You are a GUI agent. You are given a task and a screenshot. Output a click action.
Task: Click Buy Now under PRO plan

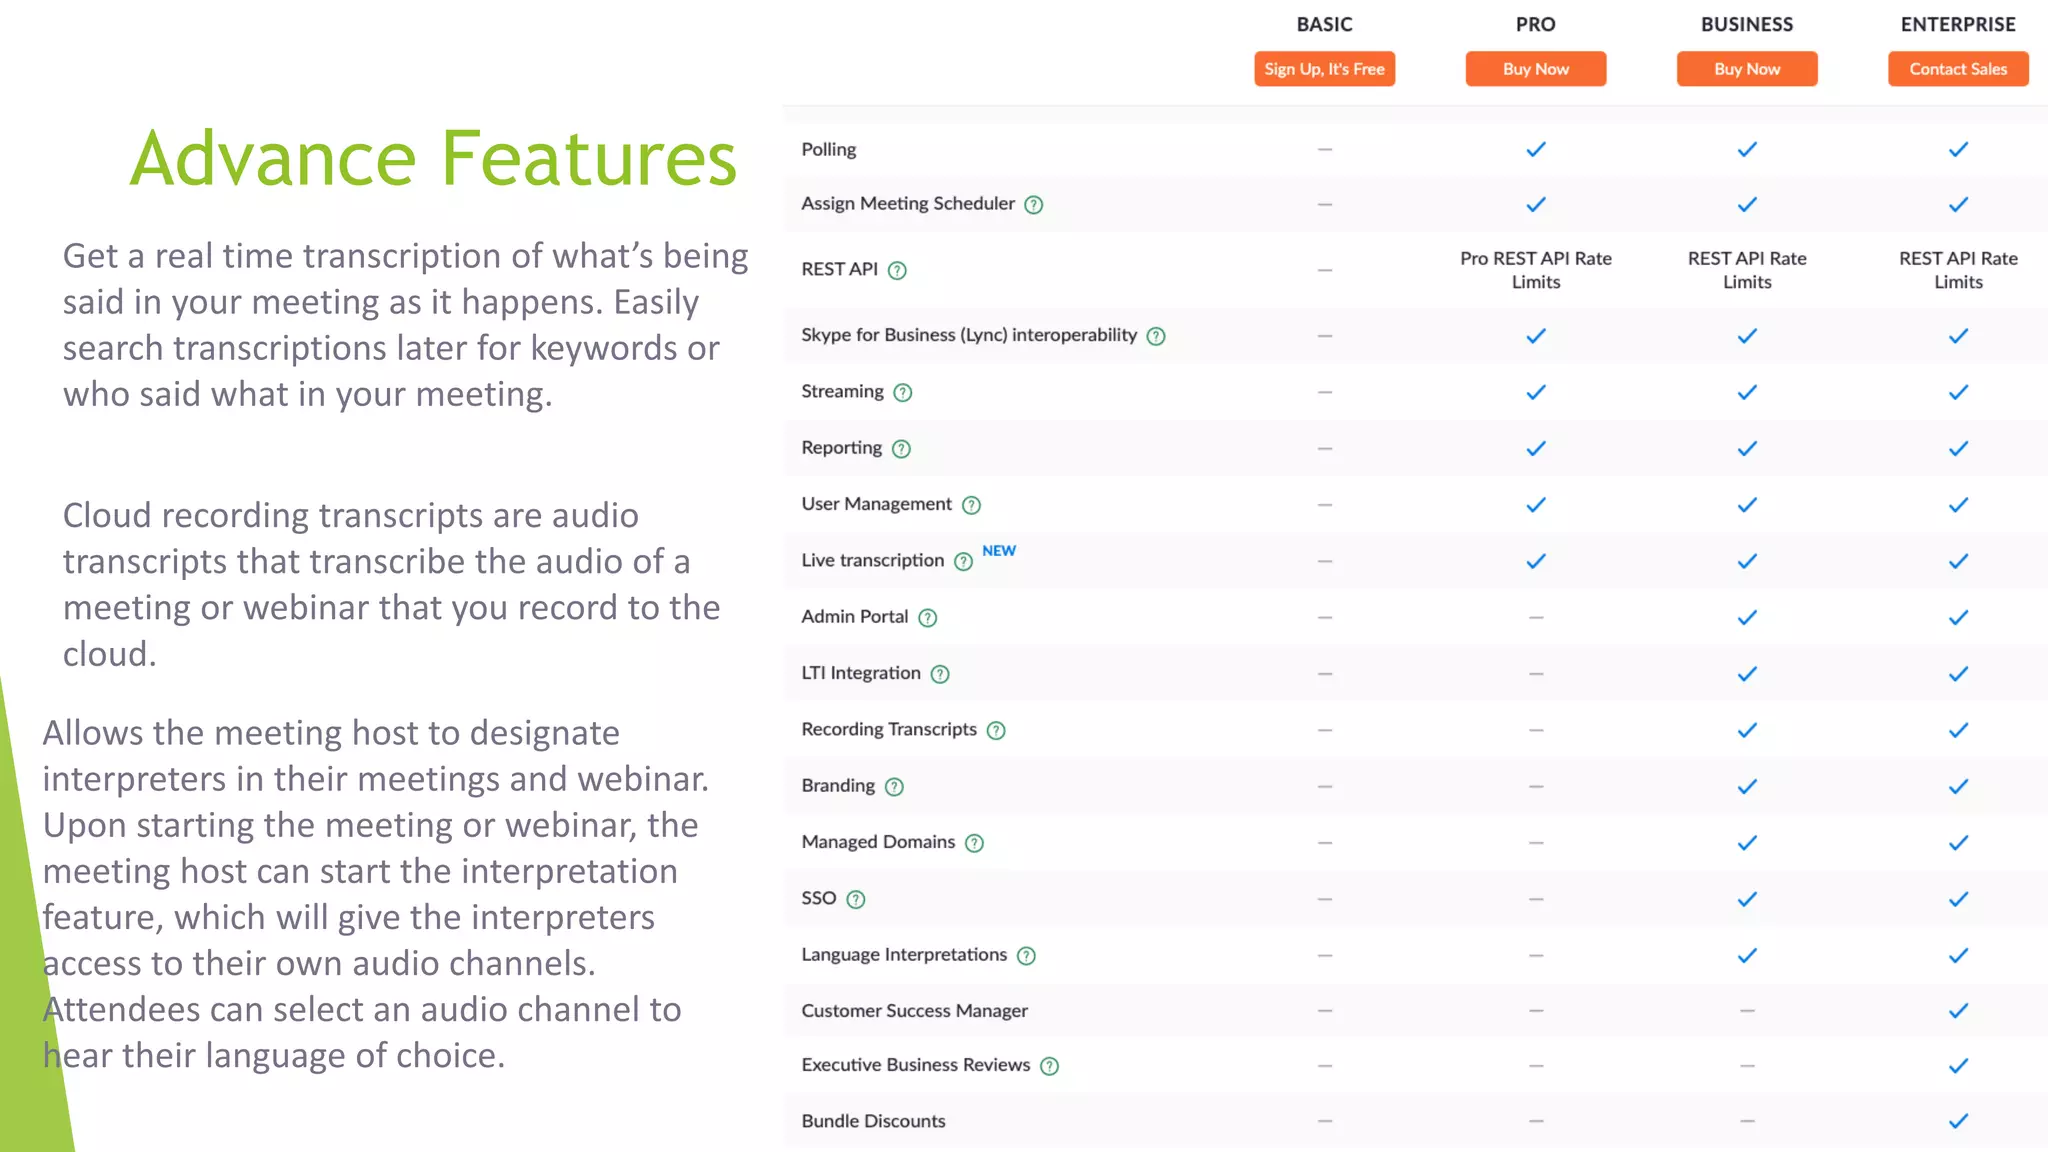[1535, 69]
